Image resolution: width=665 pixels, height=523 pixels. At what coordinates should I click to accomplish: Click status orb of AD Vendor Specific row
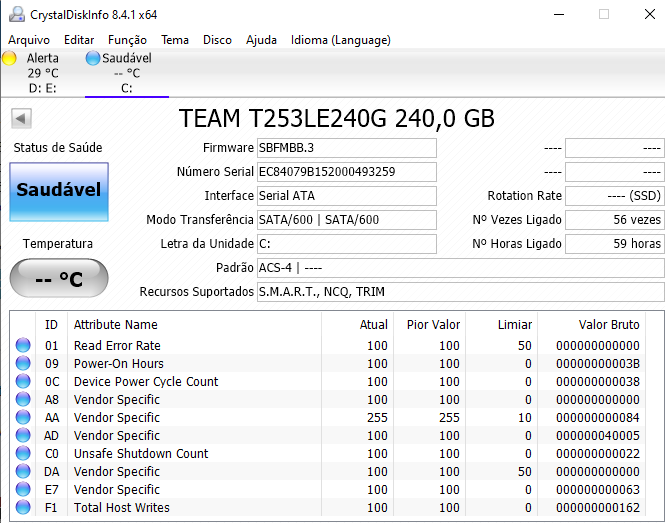pos(23,435)
